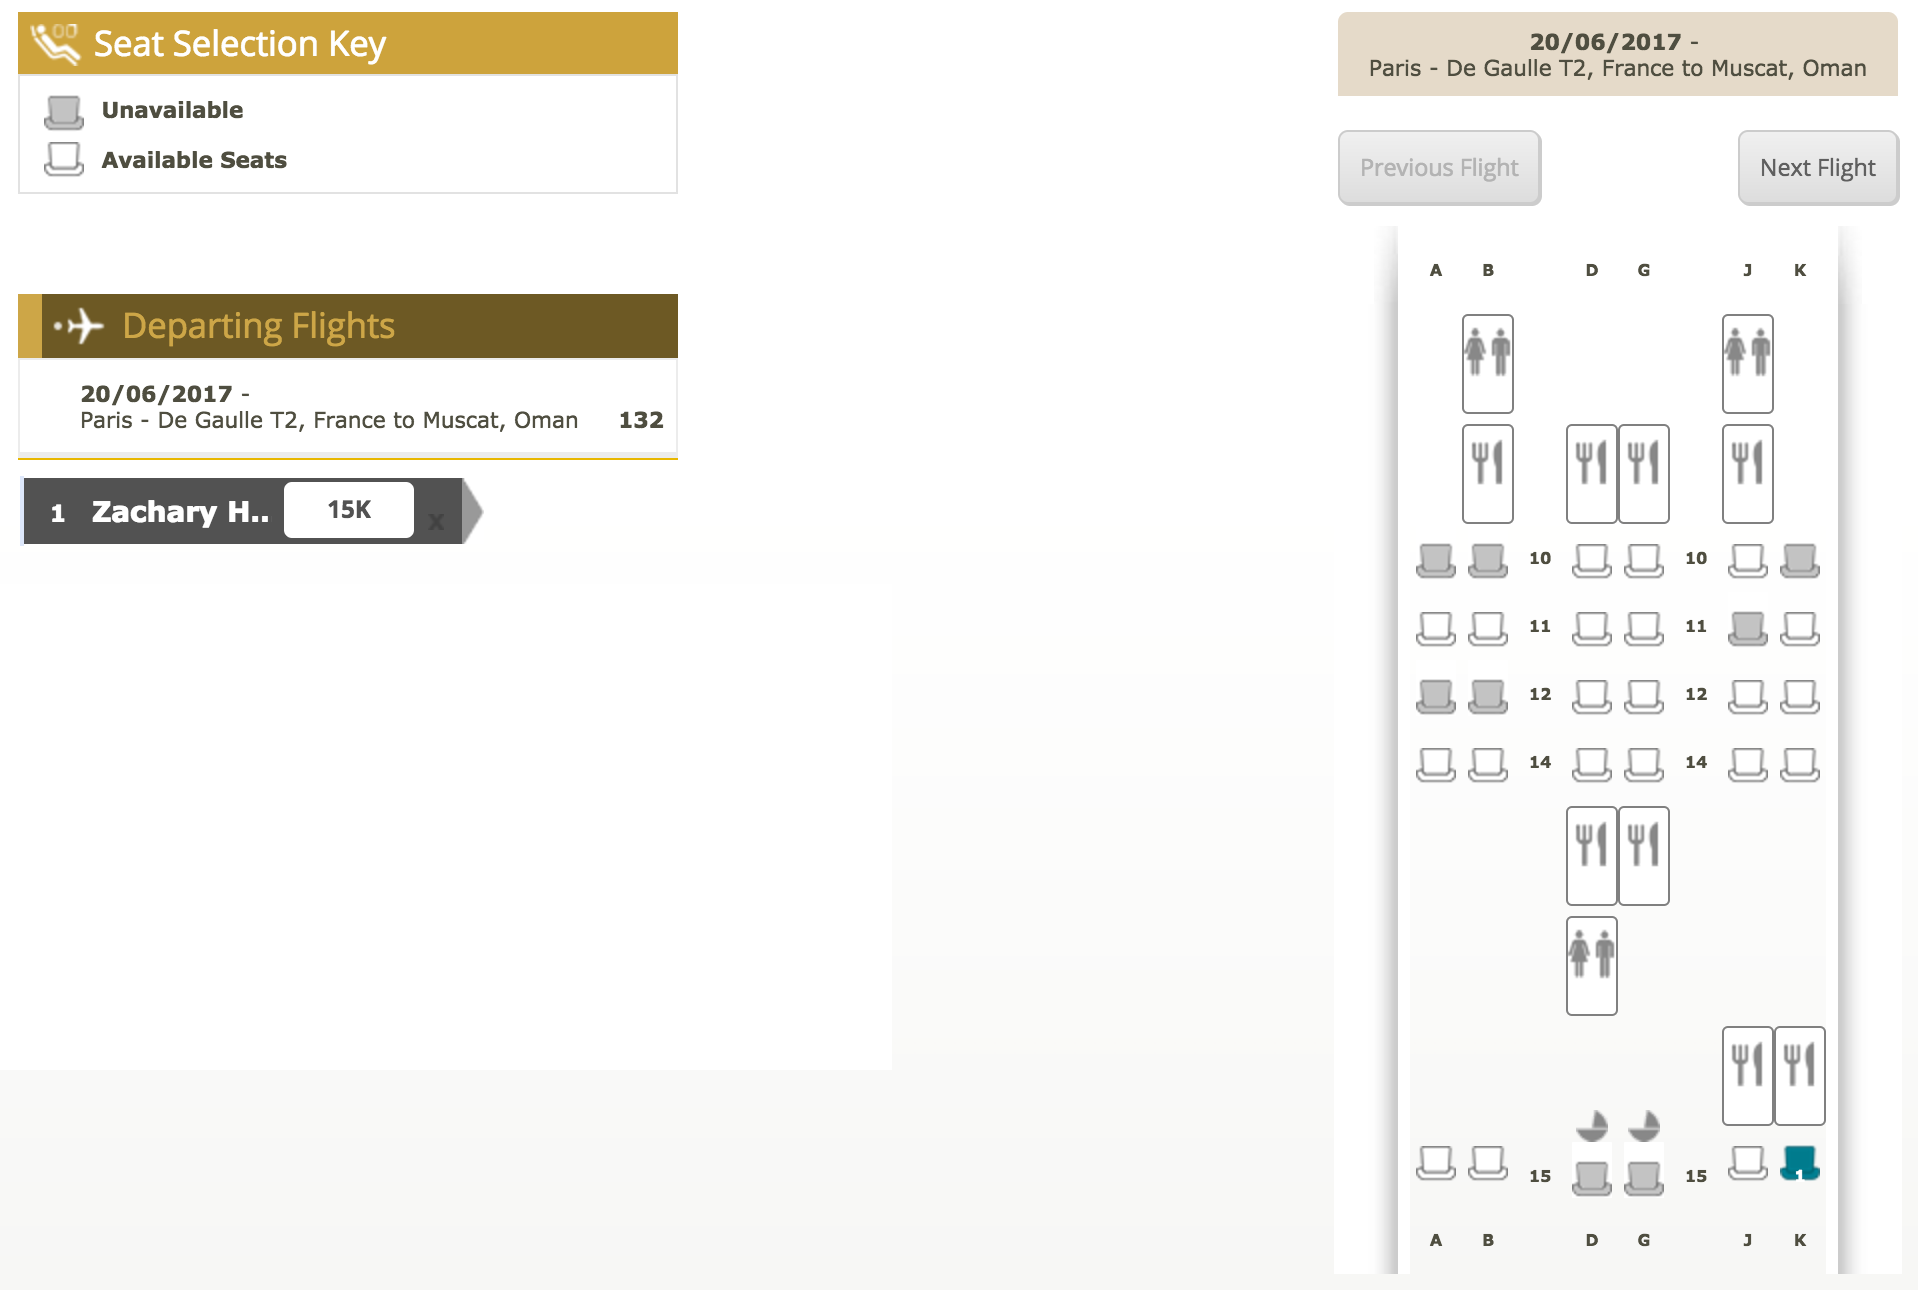Image resolution: width=1918 pixels, height=1290 pixels.
Task: Click the Next Flight button
Action: pos(1817,168)
